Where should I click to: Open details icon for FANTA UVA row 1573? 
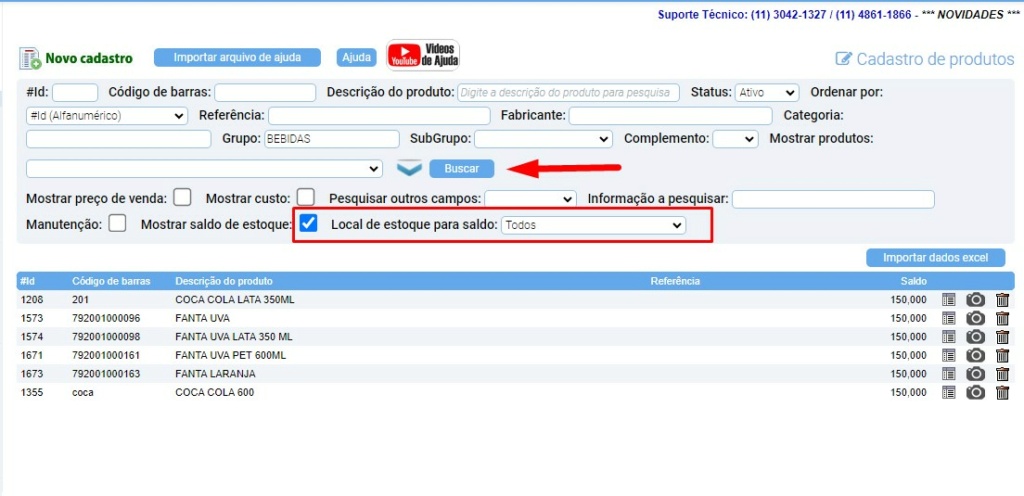tap(948, 318)
